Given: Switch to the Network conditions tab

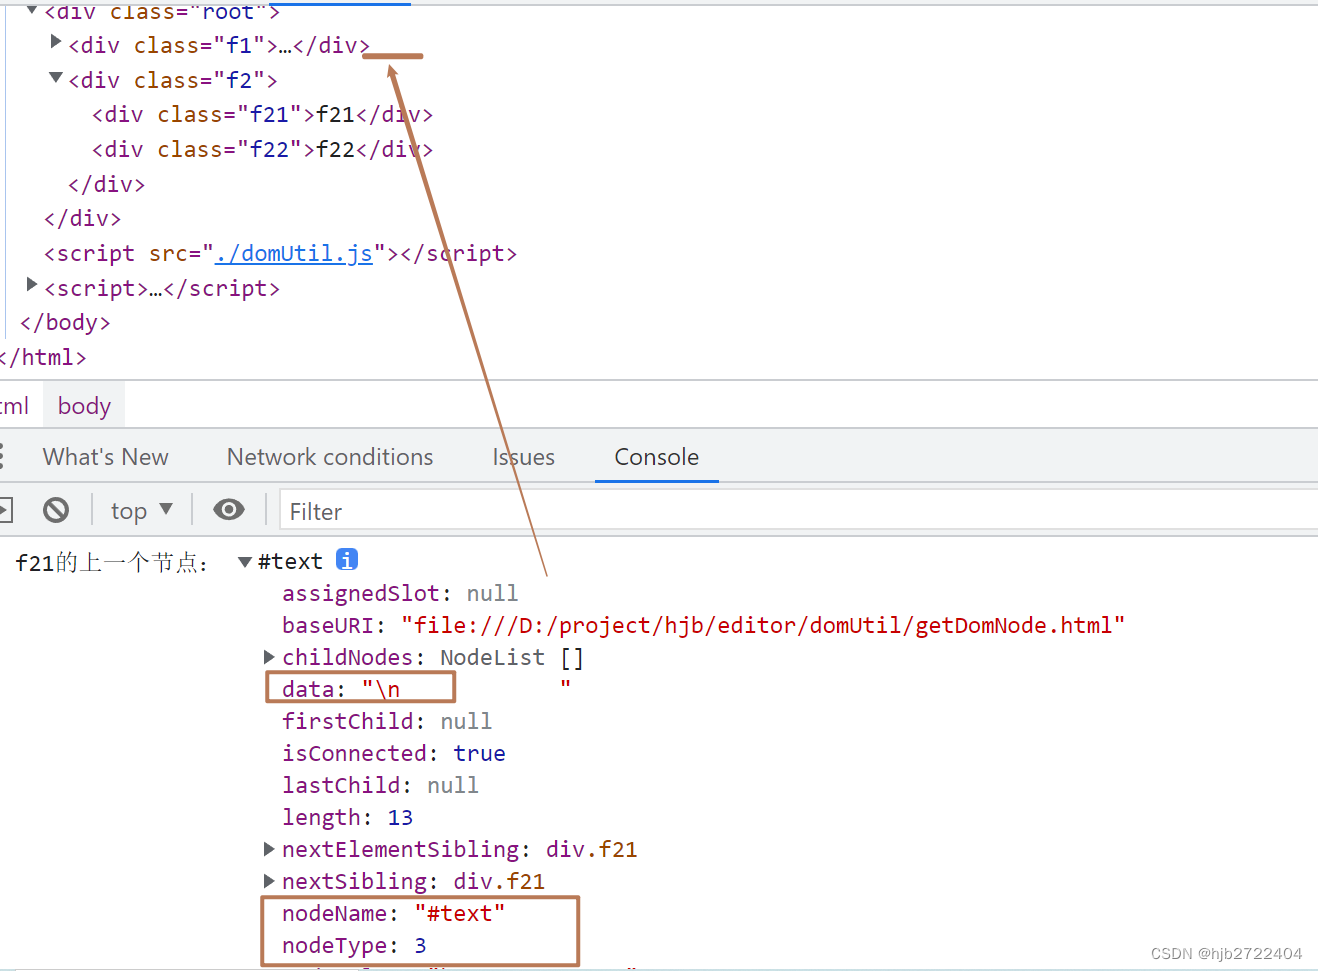Looking at the screenshot, I should point(330,457).
